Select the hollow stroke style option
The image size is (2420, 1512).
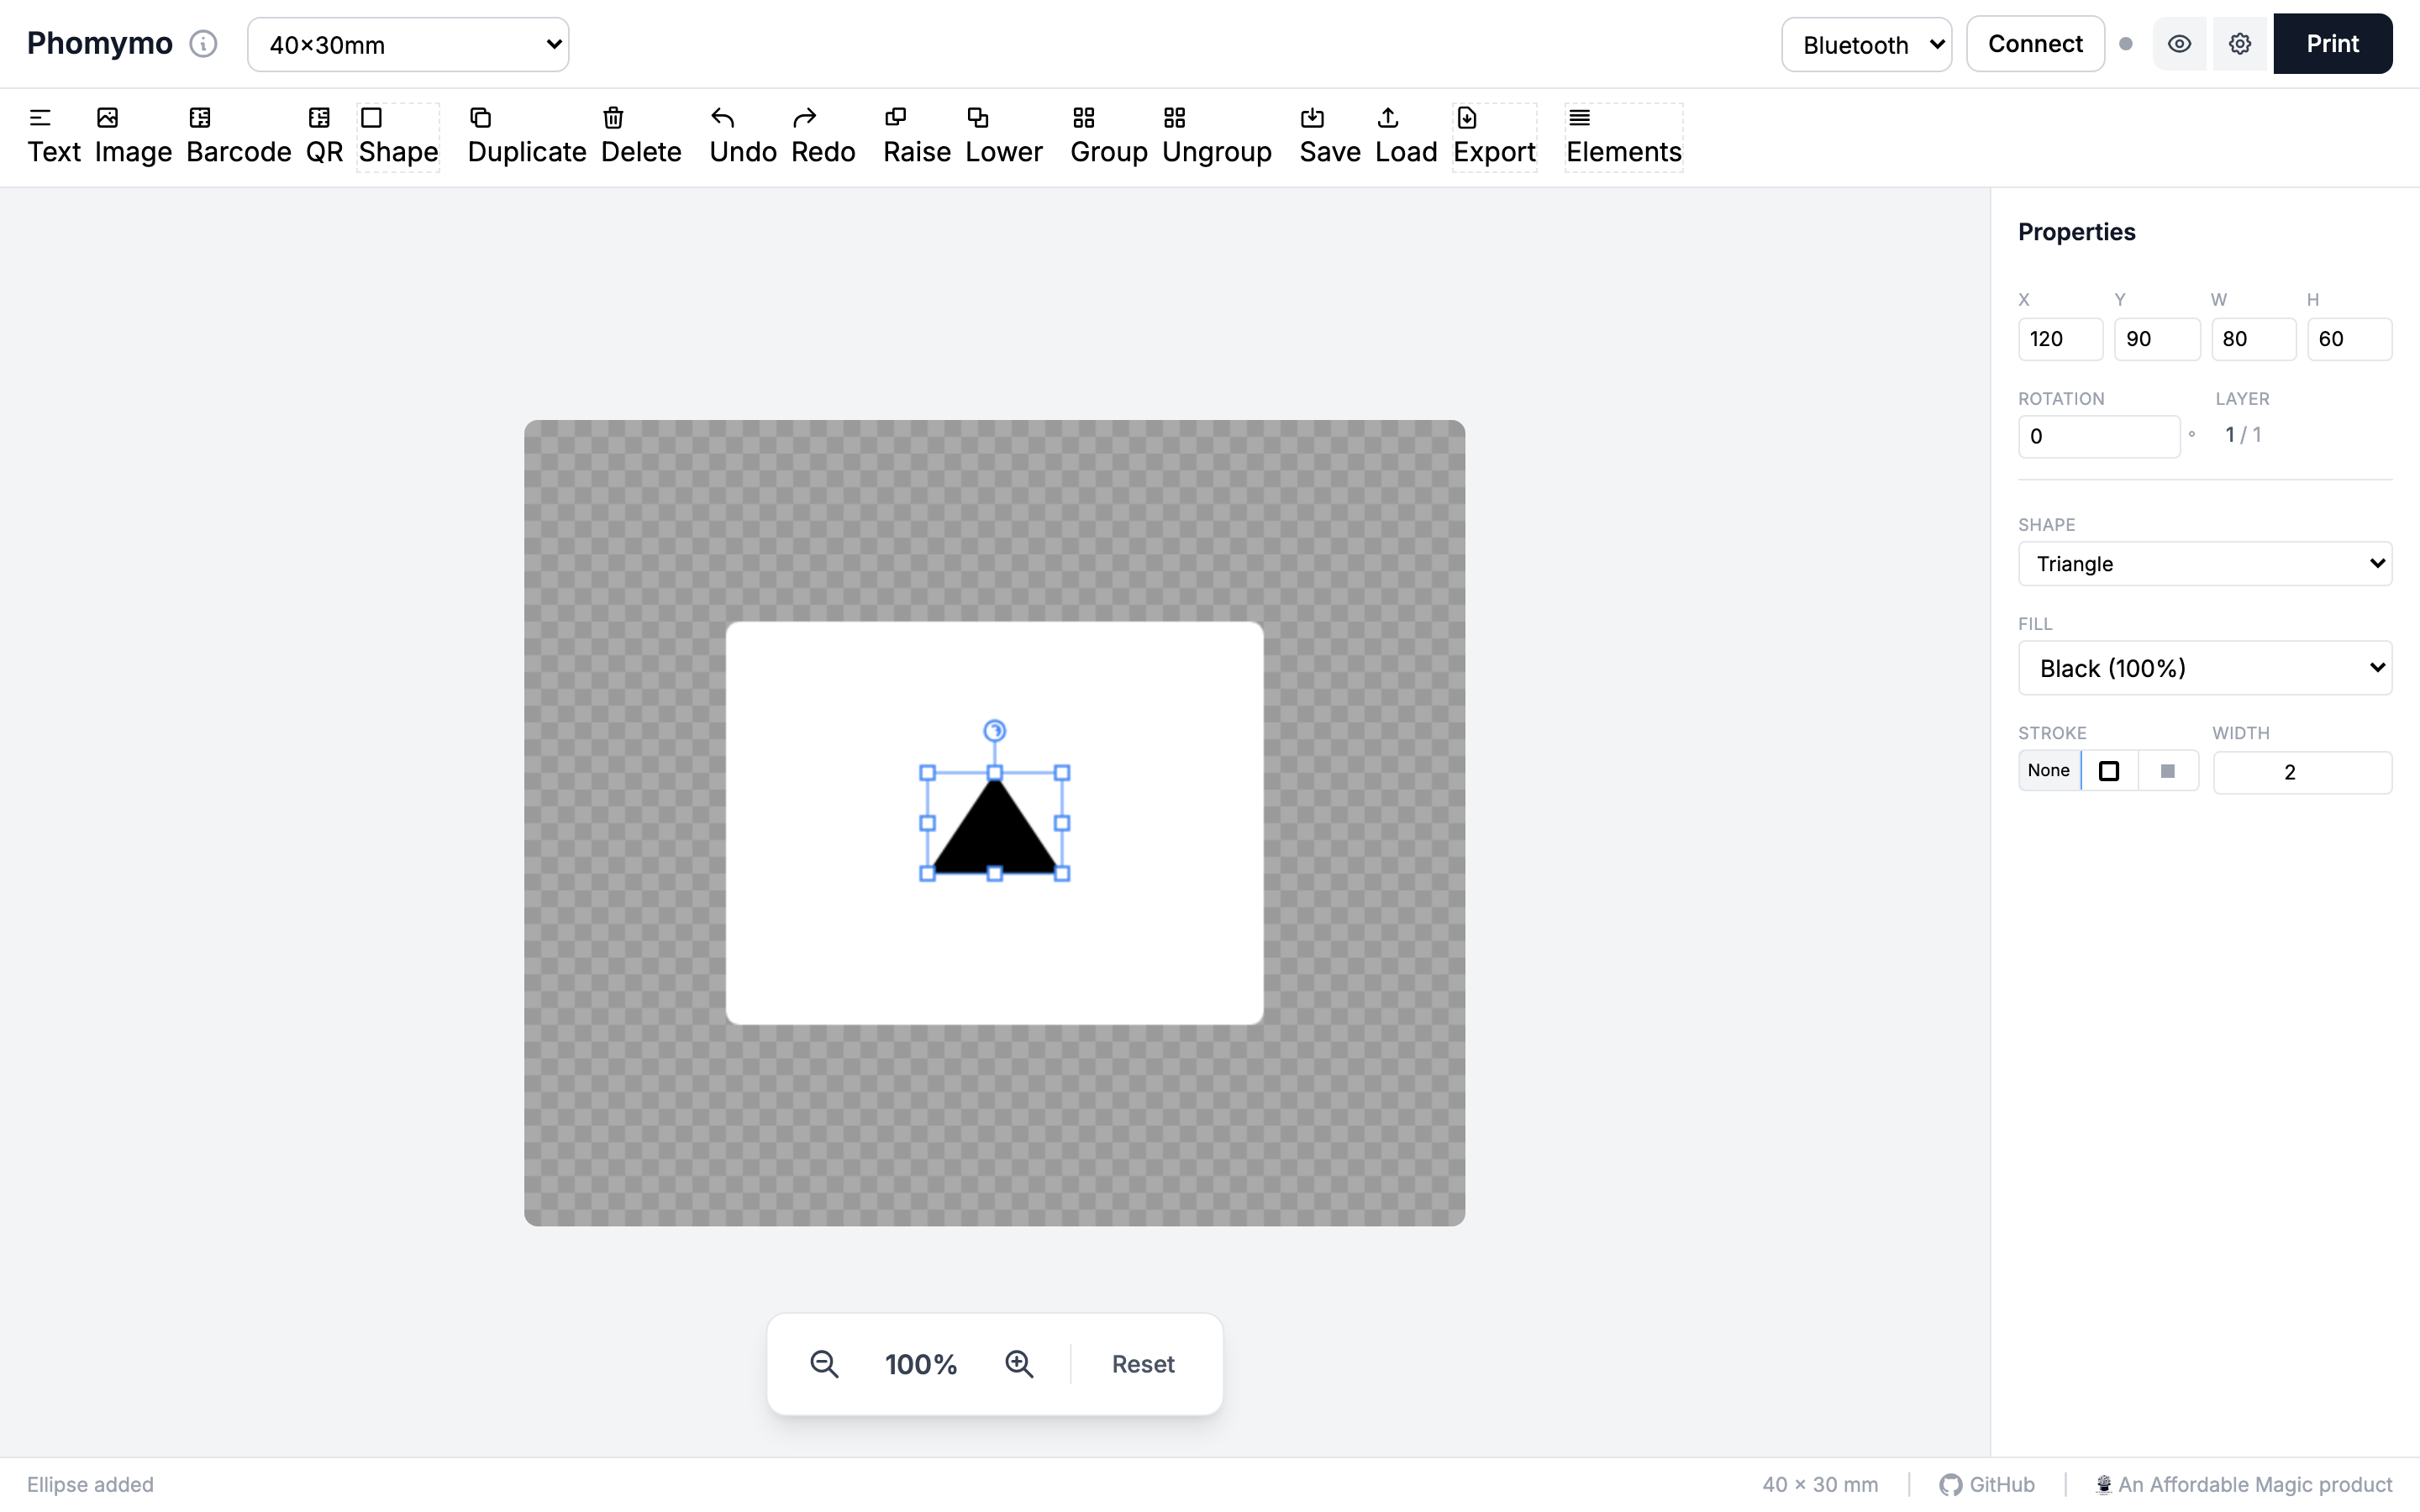[x=2109, y=770]
